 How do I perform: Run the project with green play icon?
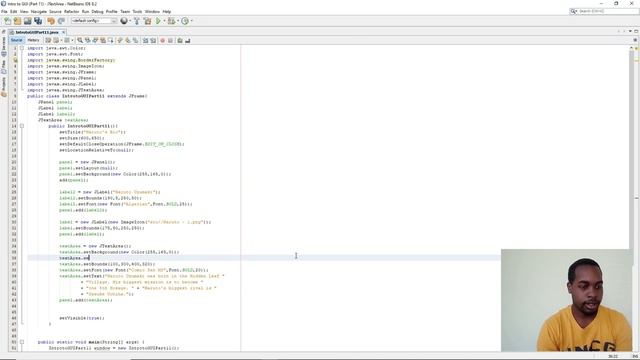[x=158, y=21]
